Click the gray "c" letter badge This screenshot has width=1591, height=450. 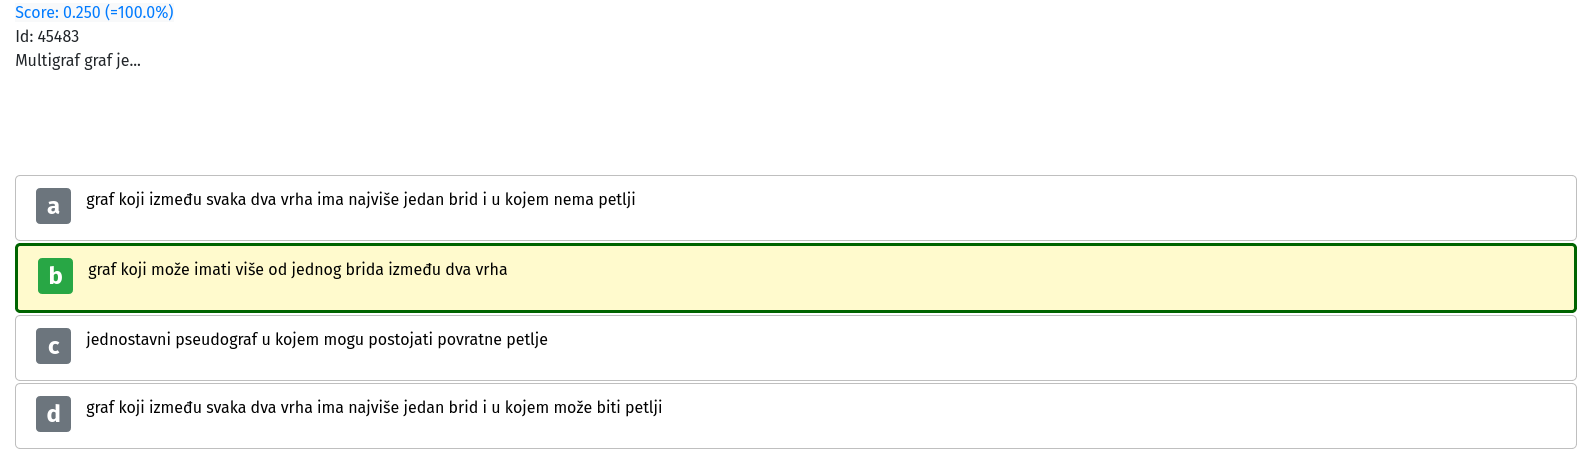click(53, 346)
